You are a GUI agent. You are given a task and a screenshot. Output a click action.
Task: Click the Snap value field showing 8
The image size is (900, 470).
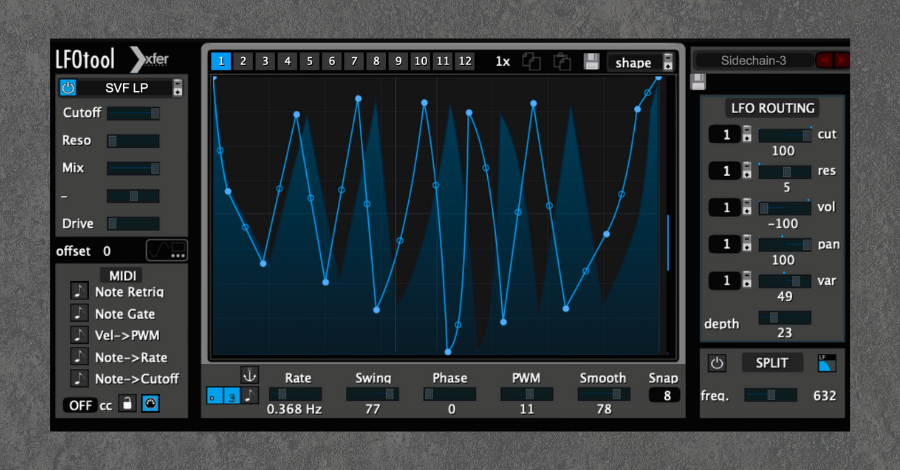click(665, 395)
